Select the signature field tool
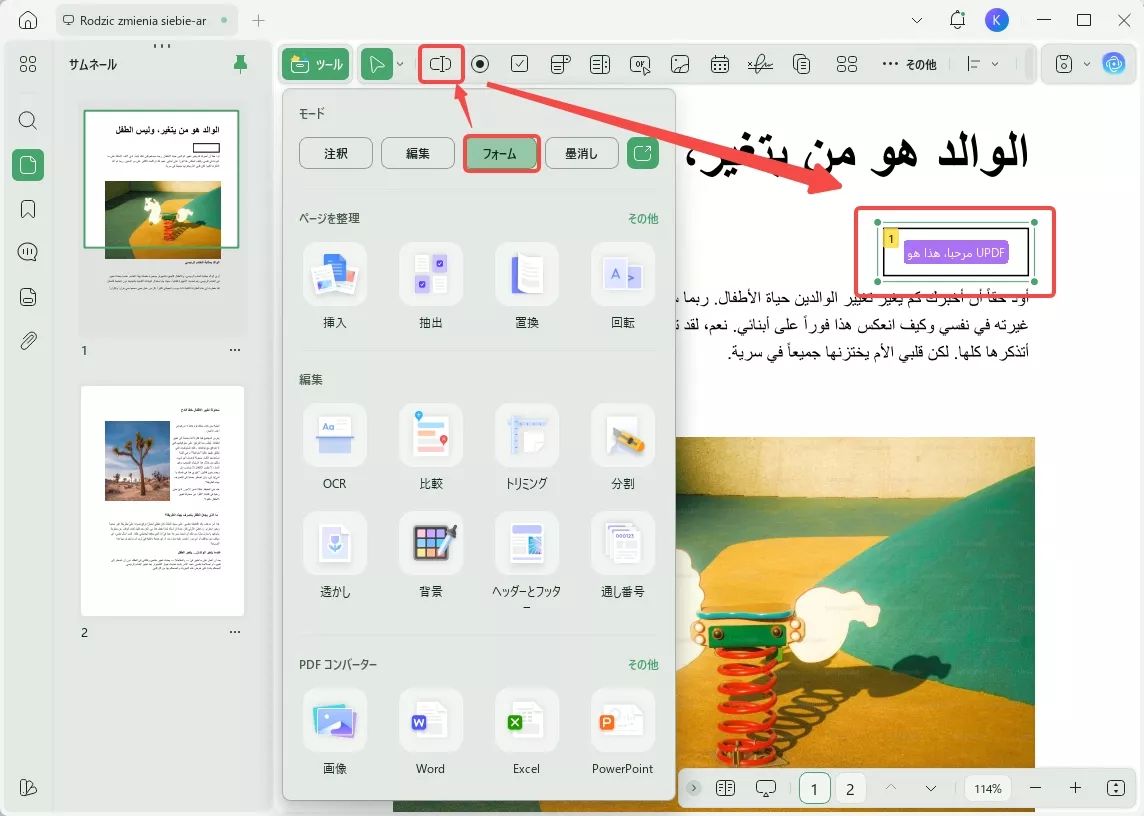Screen dimensions: 1144x816 pos(760,63)
